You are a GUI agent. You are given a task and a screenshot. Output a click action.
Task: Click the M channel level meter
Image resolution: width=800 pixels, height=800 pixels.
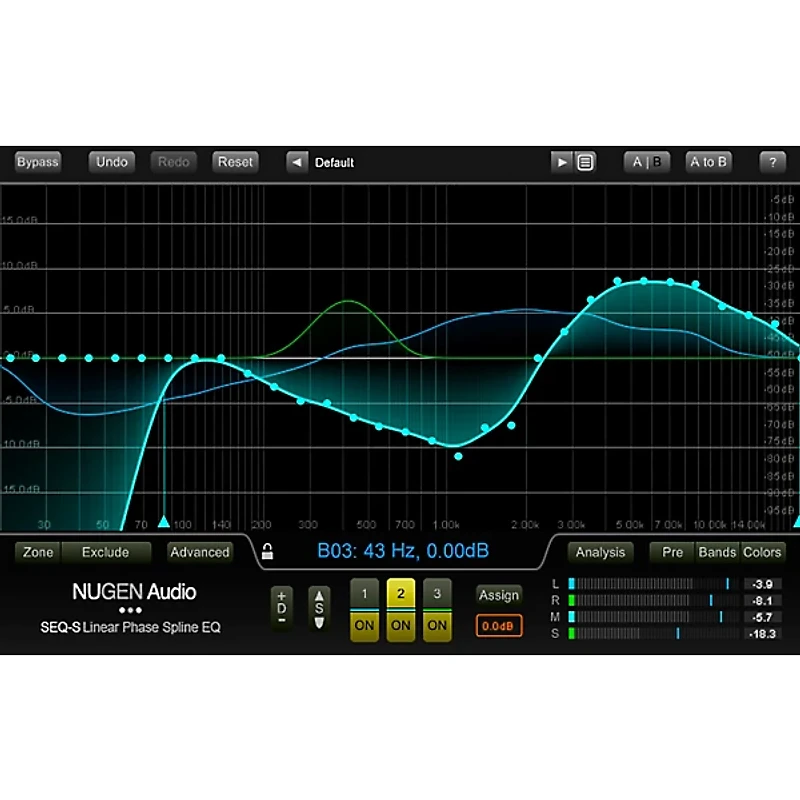[x=653, y=617]
